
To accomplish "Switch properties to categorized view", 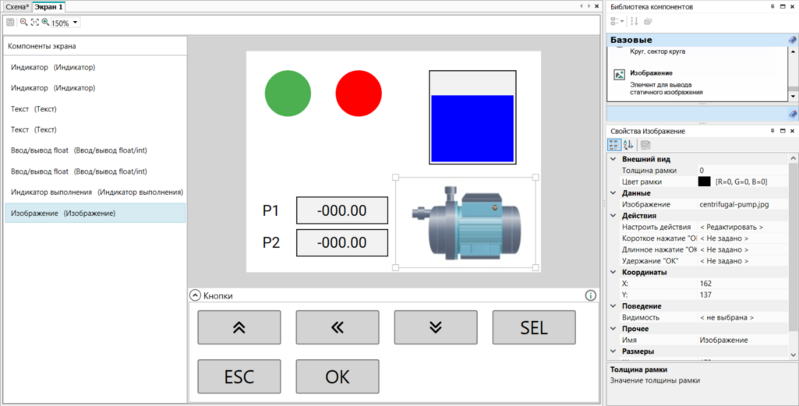I will 615,145.
